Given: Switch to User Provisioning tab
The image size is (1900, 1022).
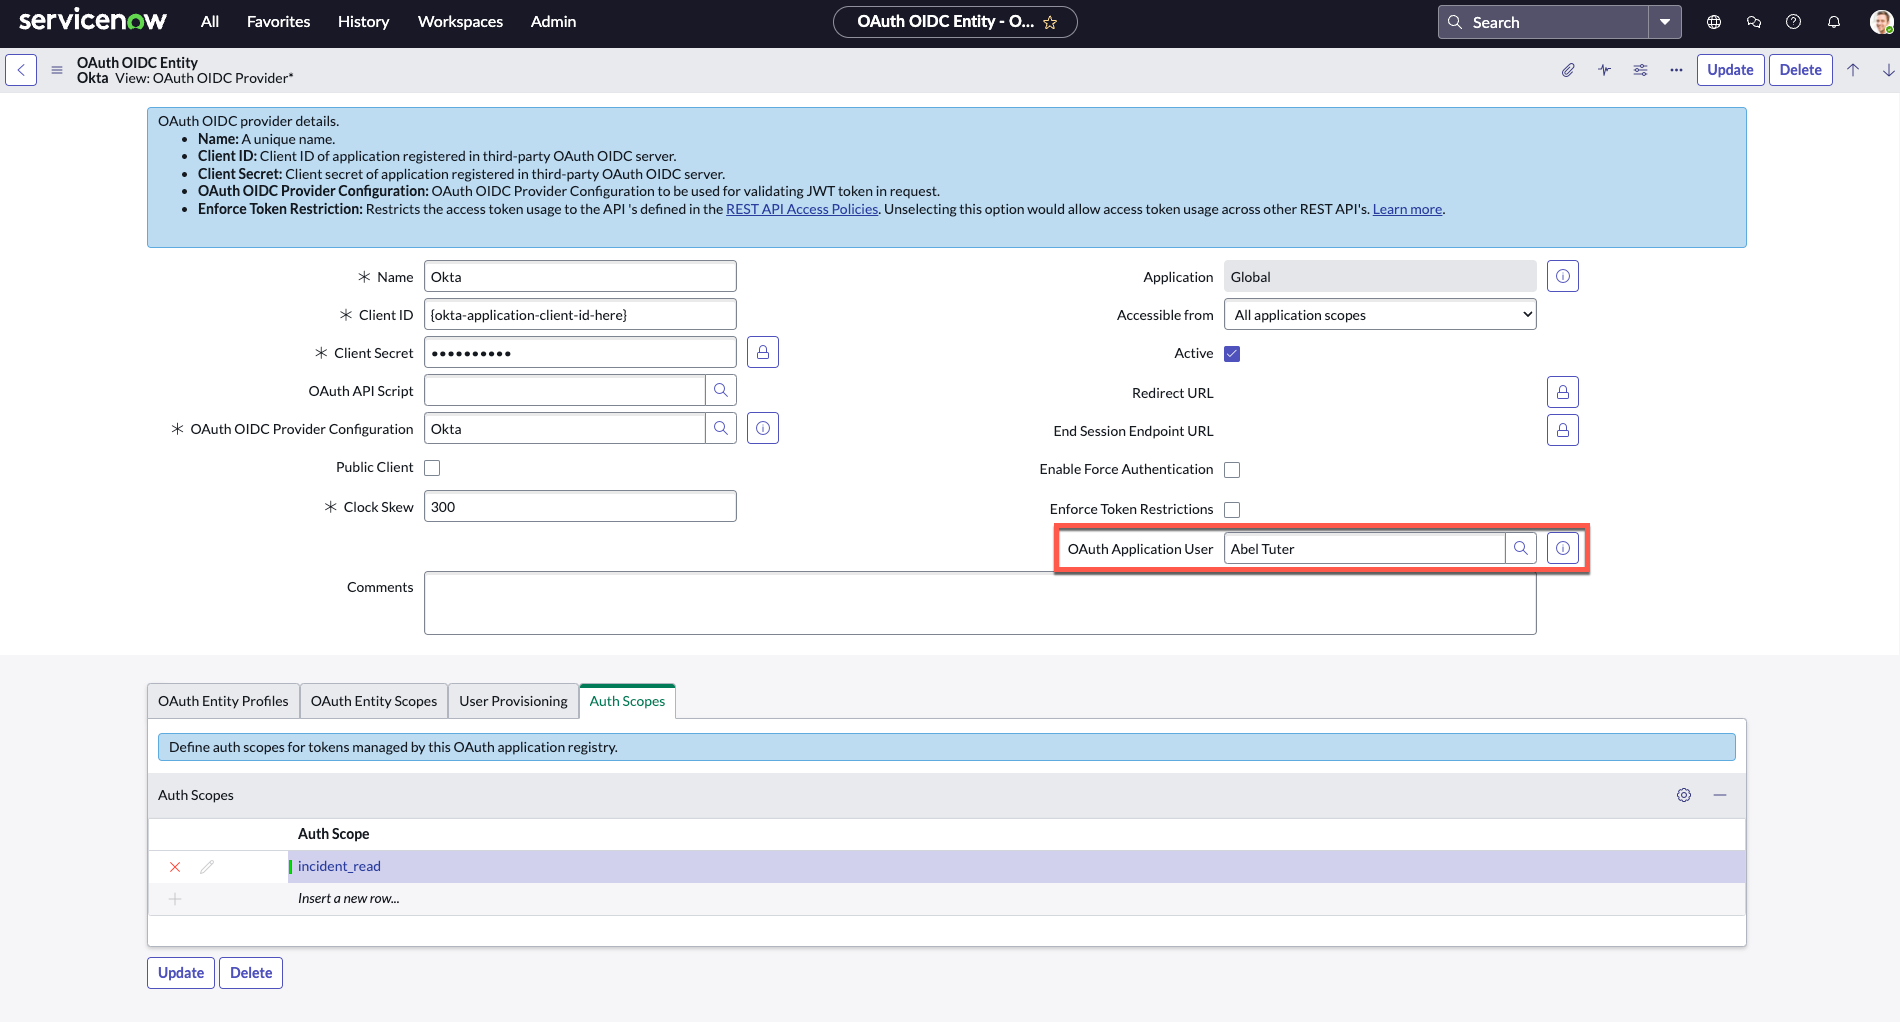Looking at the screenshot, I should [513, 701].
